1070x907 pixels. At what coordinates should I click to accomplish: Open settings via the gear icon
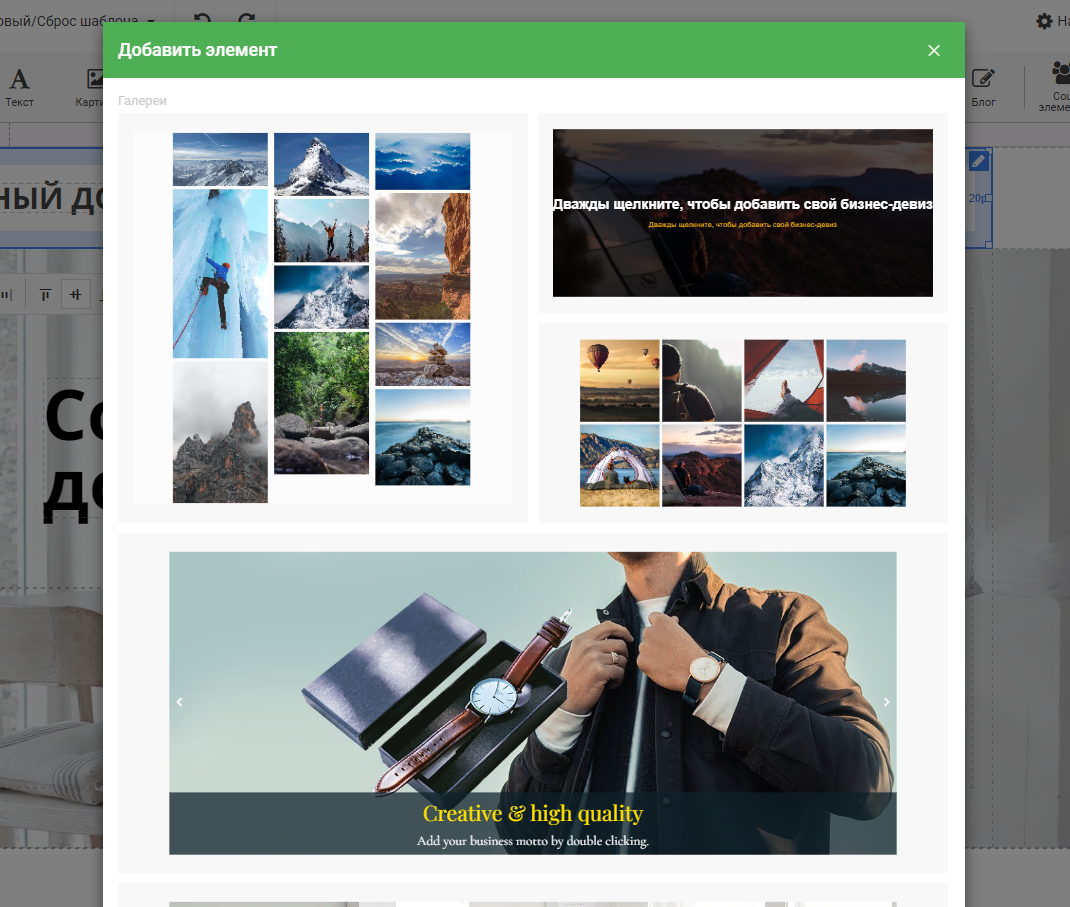(1044, 21)
